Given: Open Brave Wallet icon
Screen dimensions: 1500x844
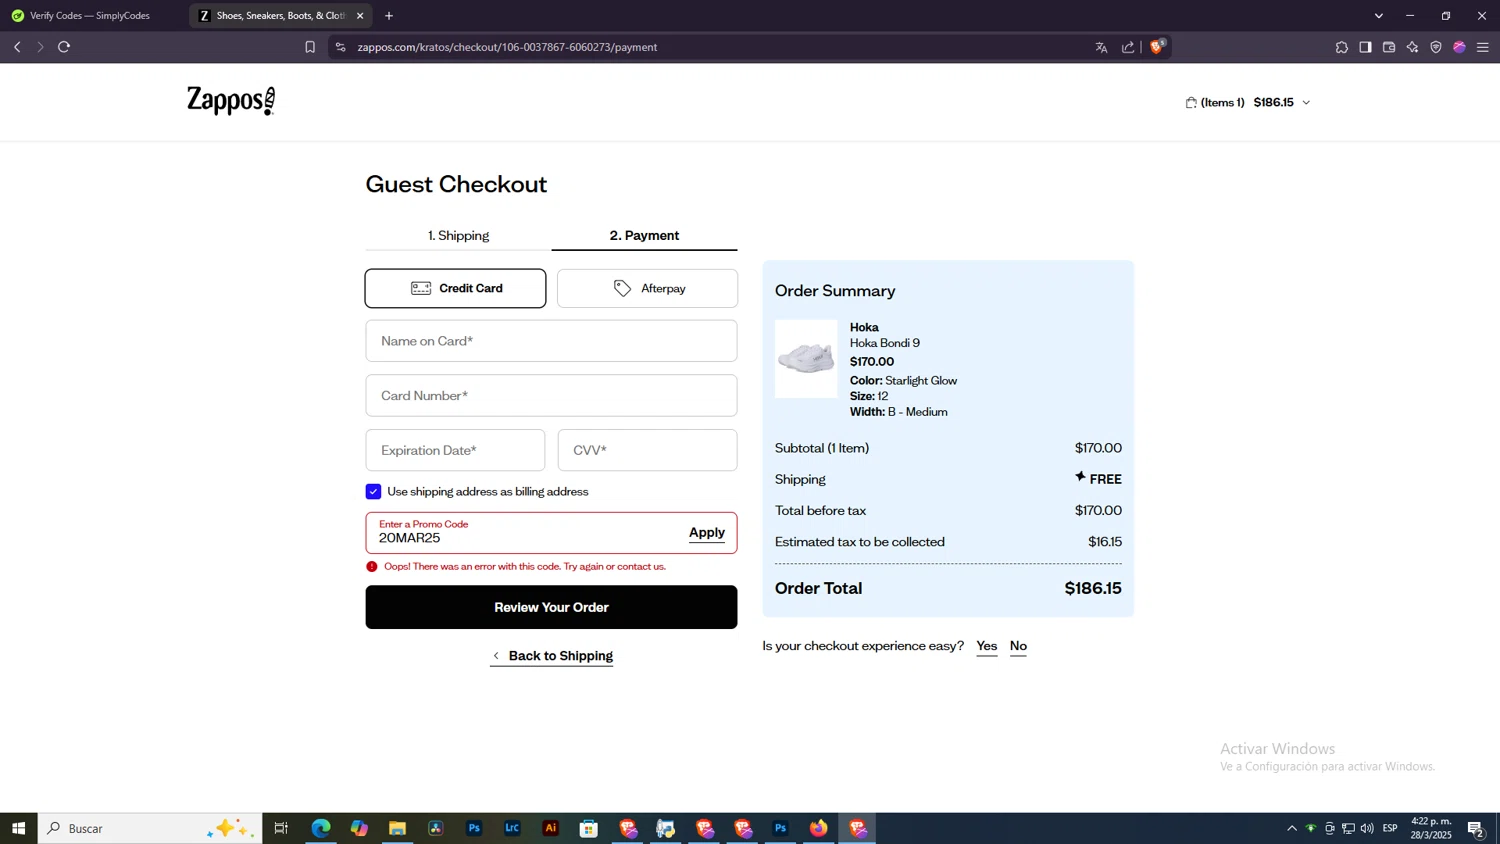Looking at the screenshot, I should (x=1389, y=47).
